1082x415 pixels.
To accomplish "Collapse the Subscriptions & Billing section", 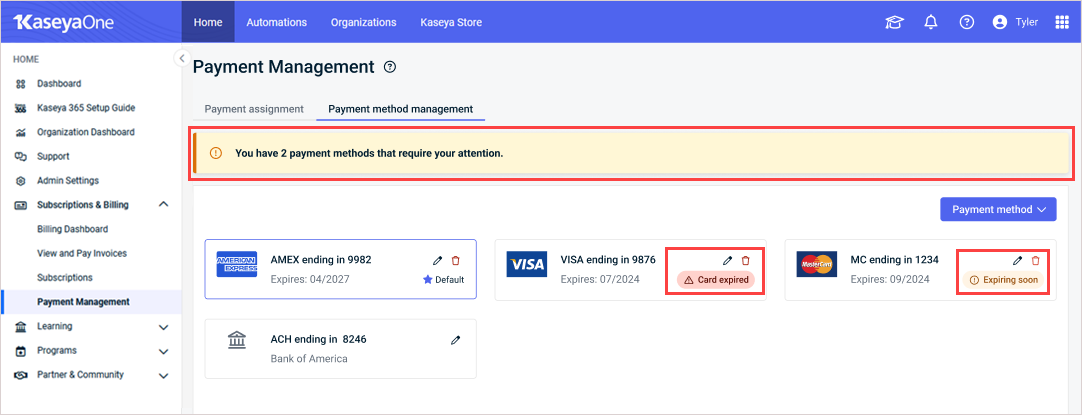I will click(164, 204).
